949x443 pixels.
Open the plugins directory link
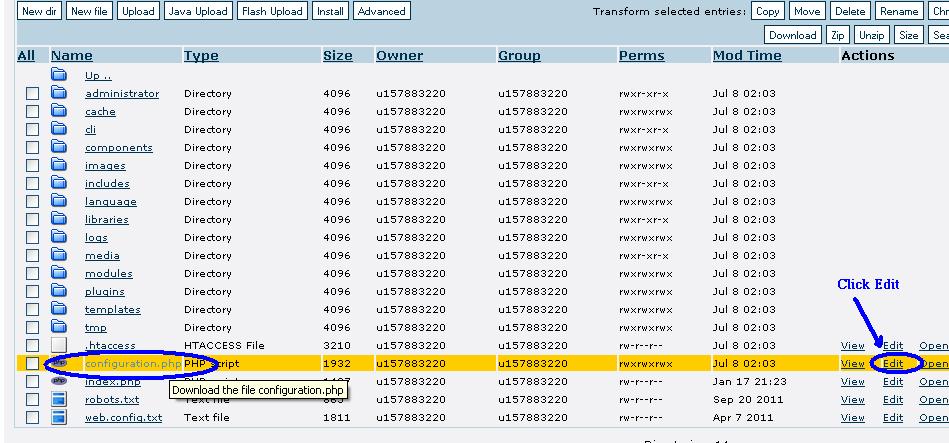(x=105, y=292)
